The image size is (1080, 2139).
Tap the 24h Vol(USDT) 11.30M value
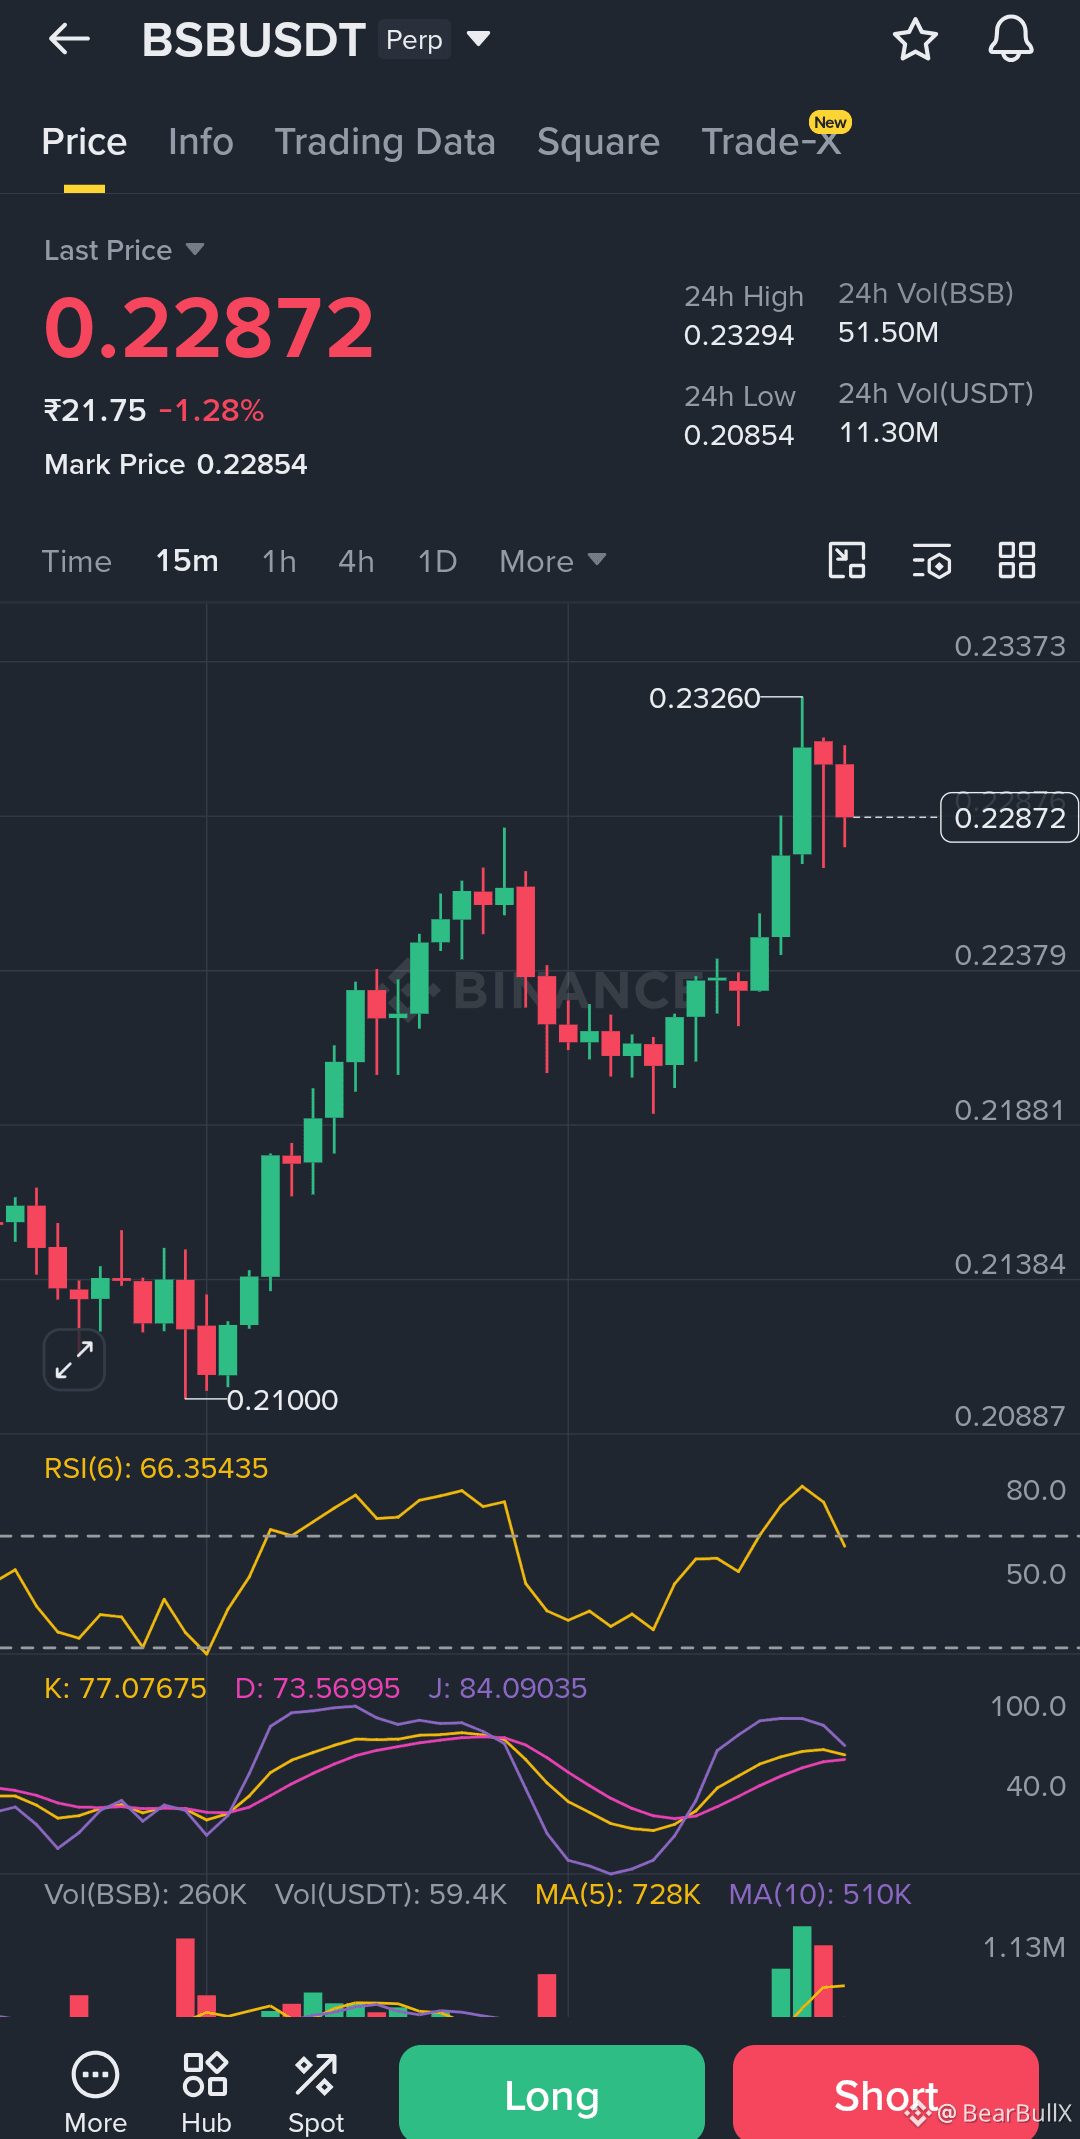[x=888, y=432]
